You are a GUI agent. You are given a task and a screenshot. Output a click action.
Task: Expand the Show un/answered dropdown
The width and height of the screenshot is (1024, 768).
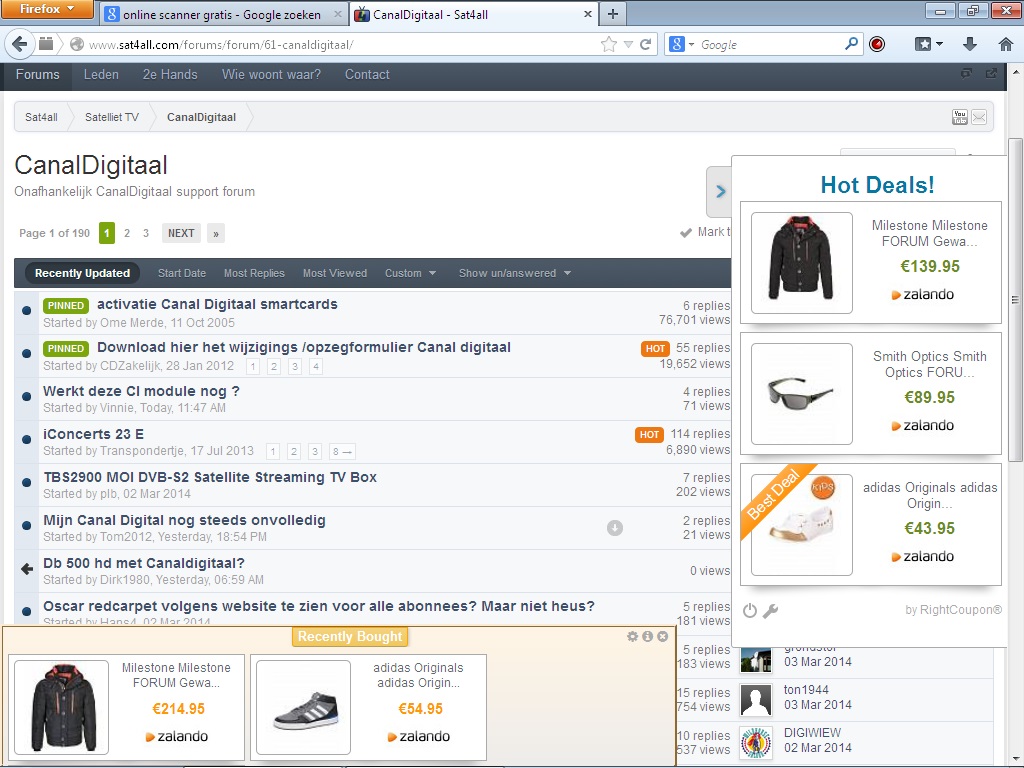coord(515,273)
